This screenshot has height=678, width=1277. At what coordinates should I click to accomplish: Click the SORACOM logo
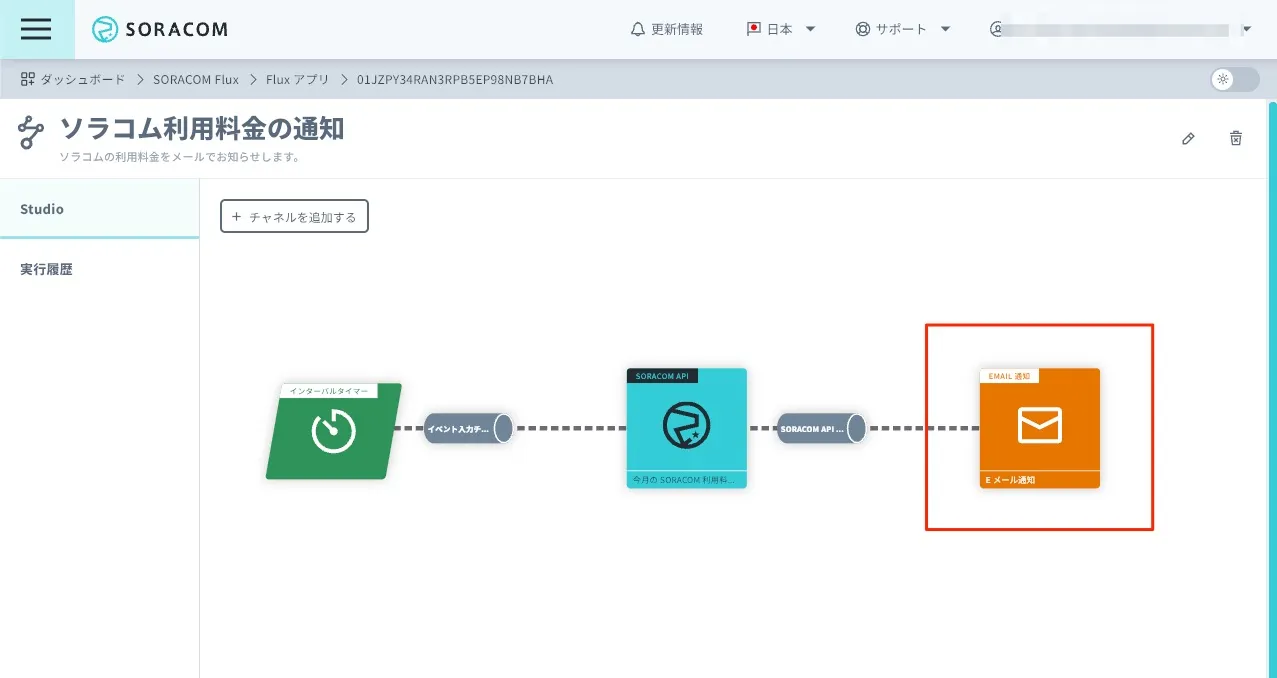click(159, 29)
